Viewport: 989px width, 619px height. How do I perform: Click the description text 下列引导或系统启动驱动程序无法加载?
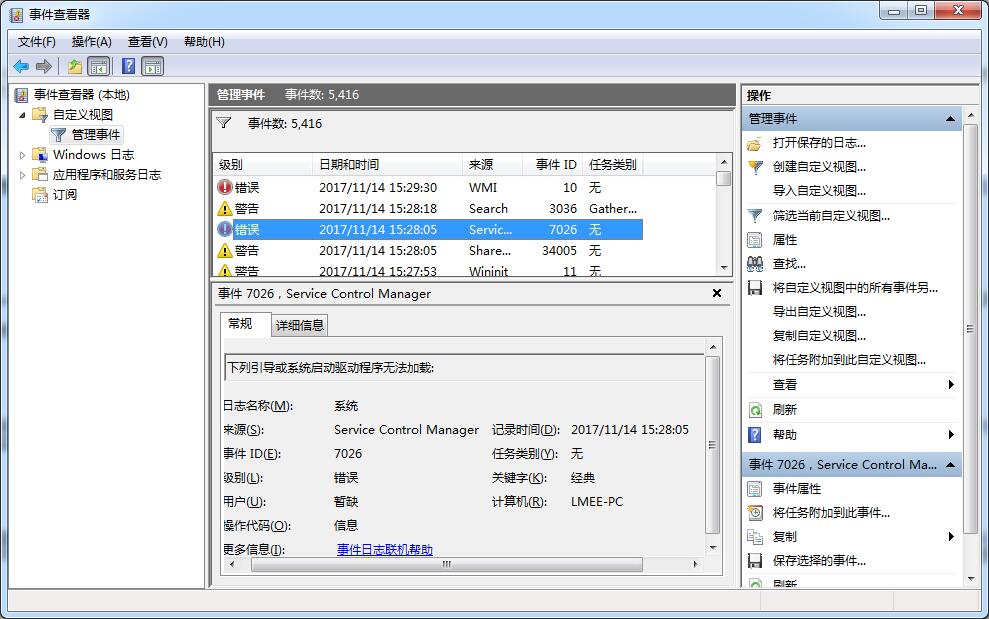[331, 368]
